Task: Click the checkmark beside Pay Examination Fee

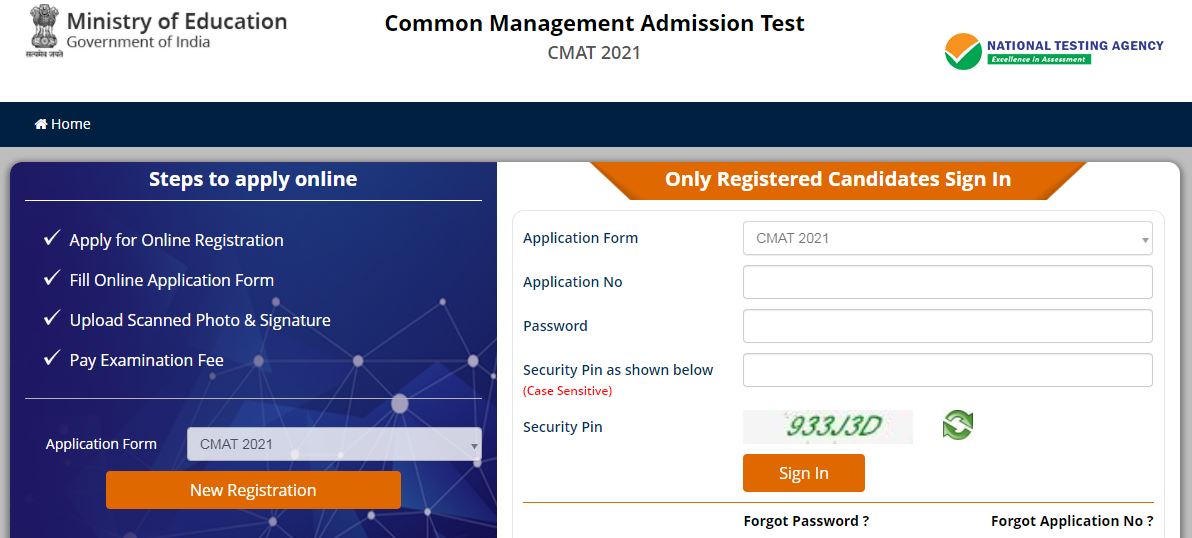Action: tap(52, 359)
